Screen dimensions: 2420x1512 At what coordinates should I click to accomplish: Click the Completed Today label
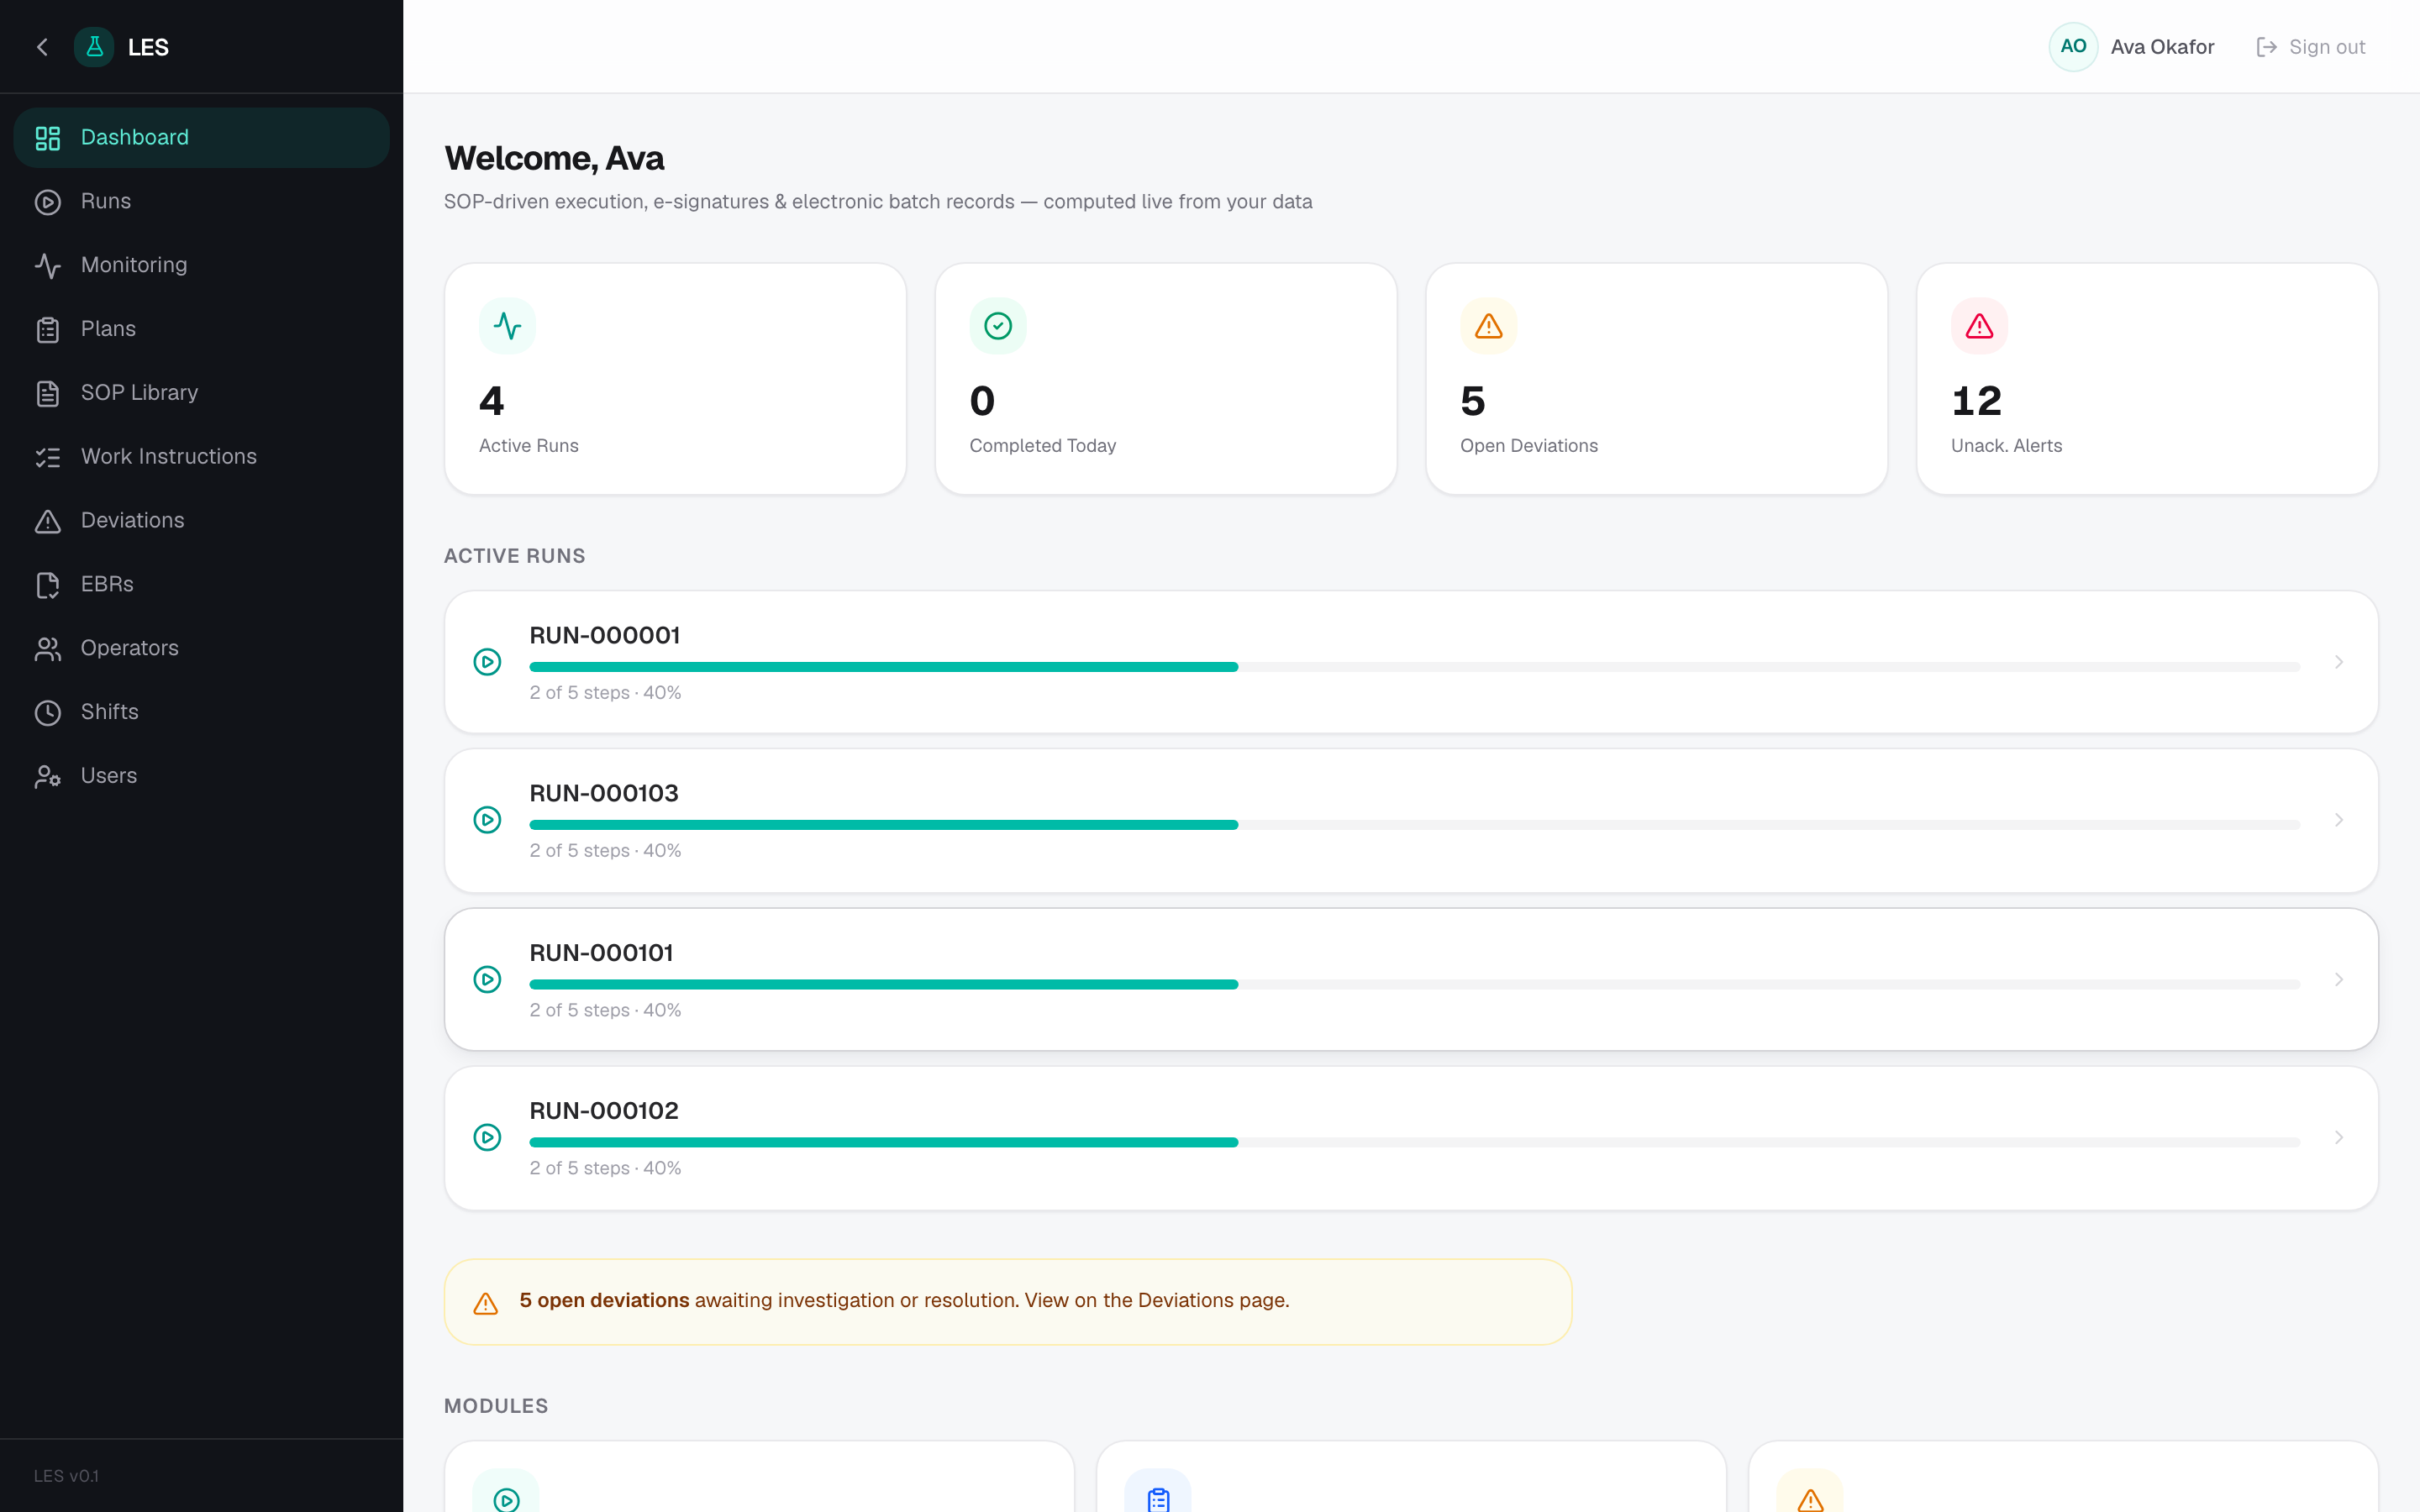(1042, 446)
